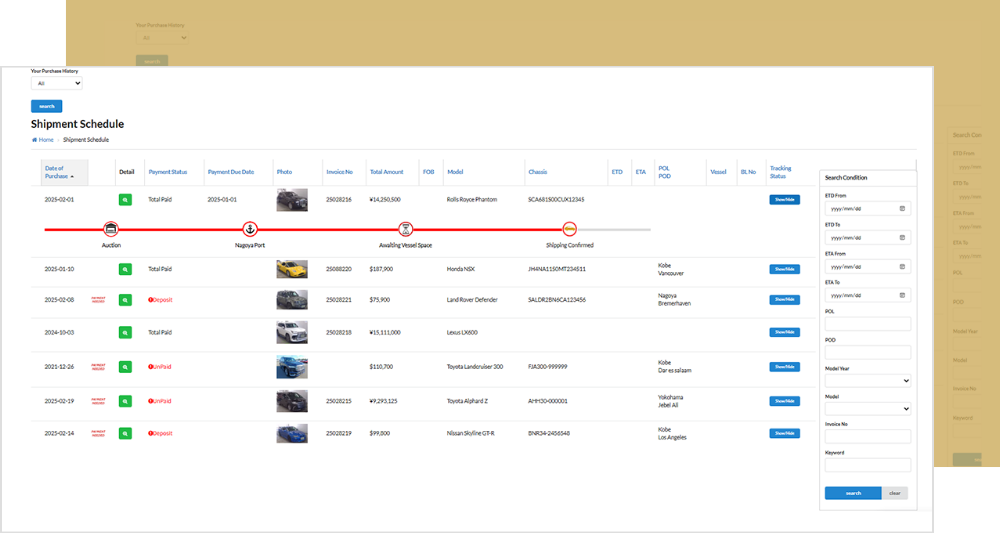Sort by Vessel column header
1000x533 pixels.
tap(718, 172)
